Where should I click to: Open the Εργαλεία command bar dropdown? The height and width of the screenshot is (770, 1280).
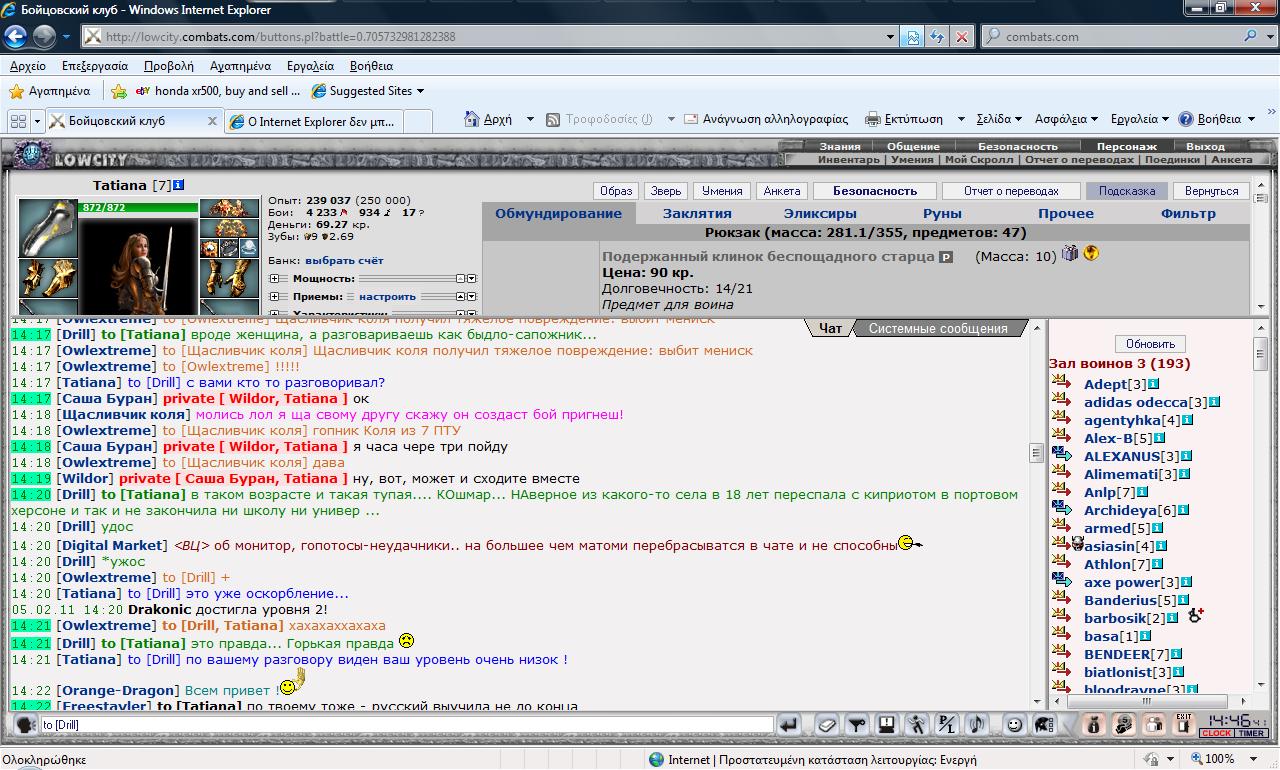coord(1139,119)
